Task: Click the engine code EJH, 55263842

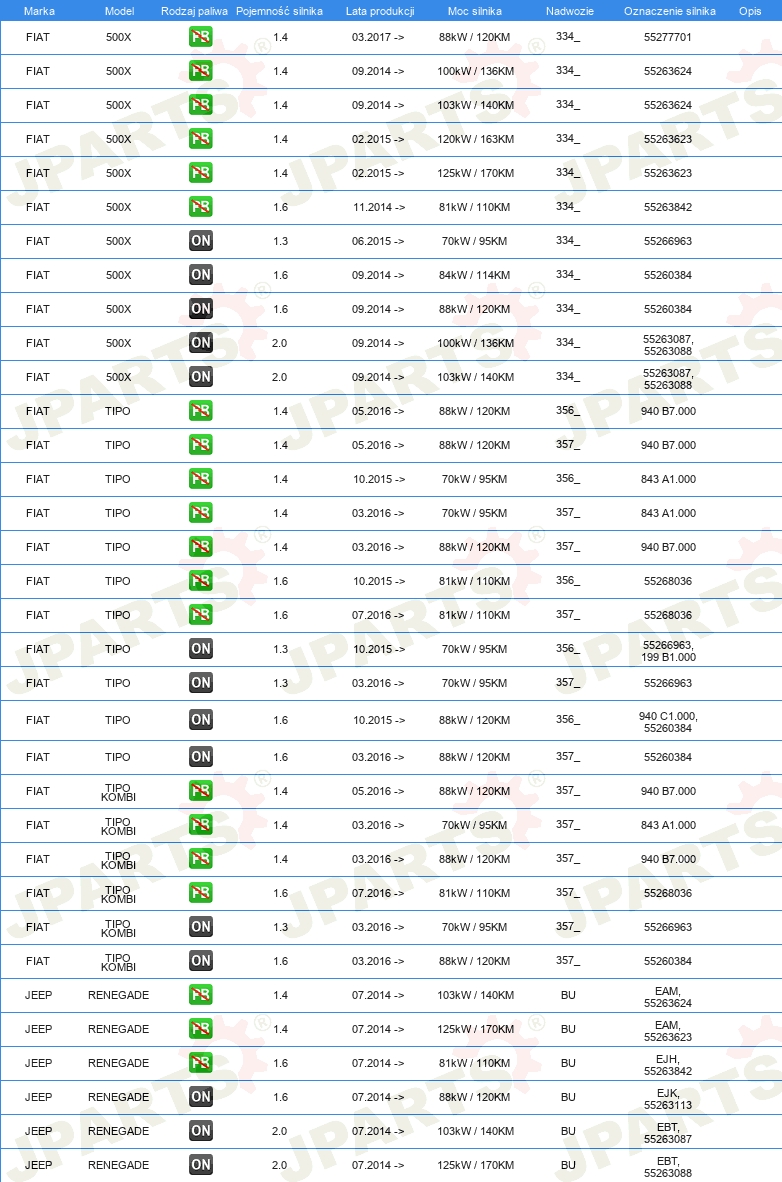Action: (667, 1064)
